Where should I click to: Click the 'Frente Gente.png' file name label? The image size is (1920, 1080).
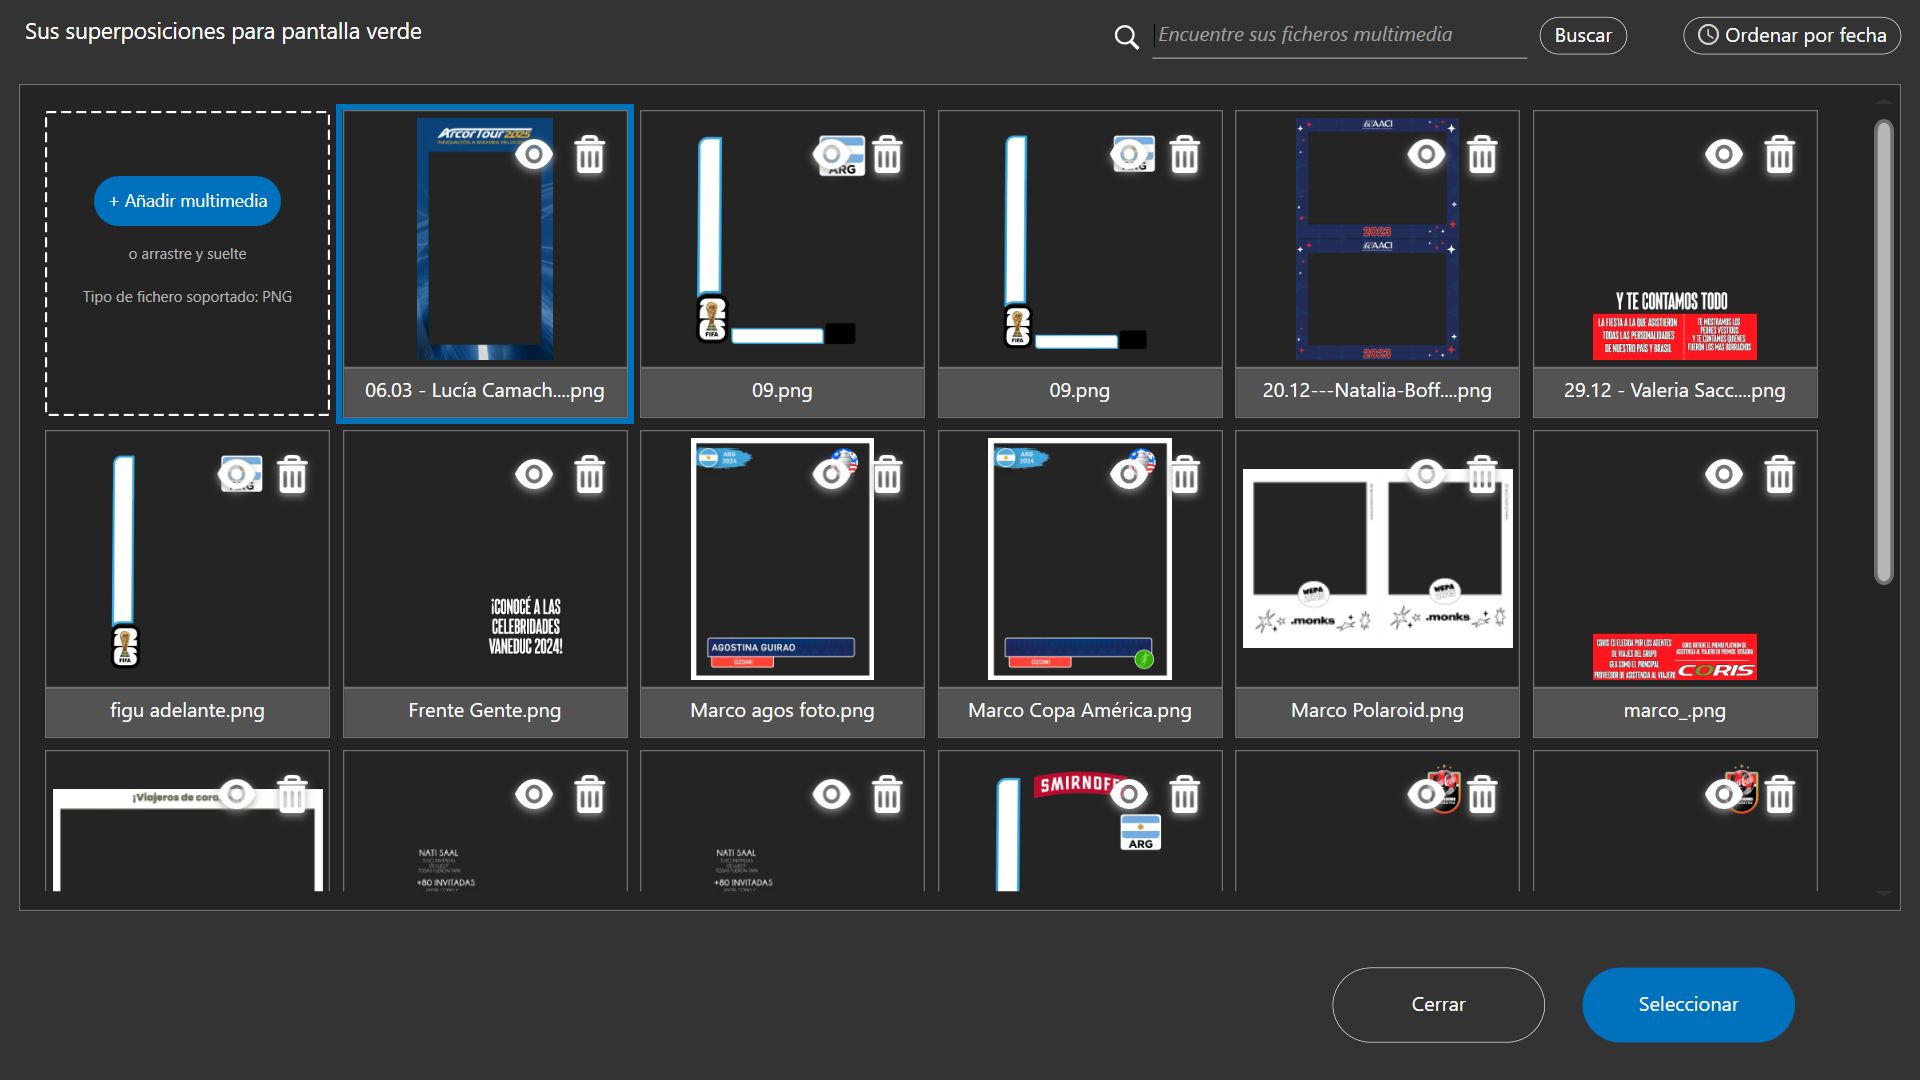485,711
